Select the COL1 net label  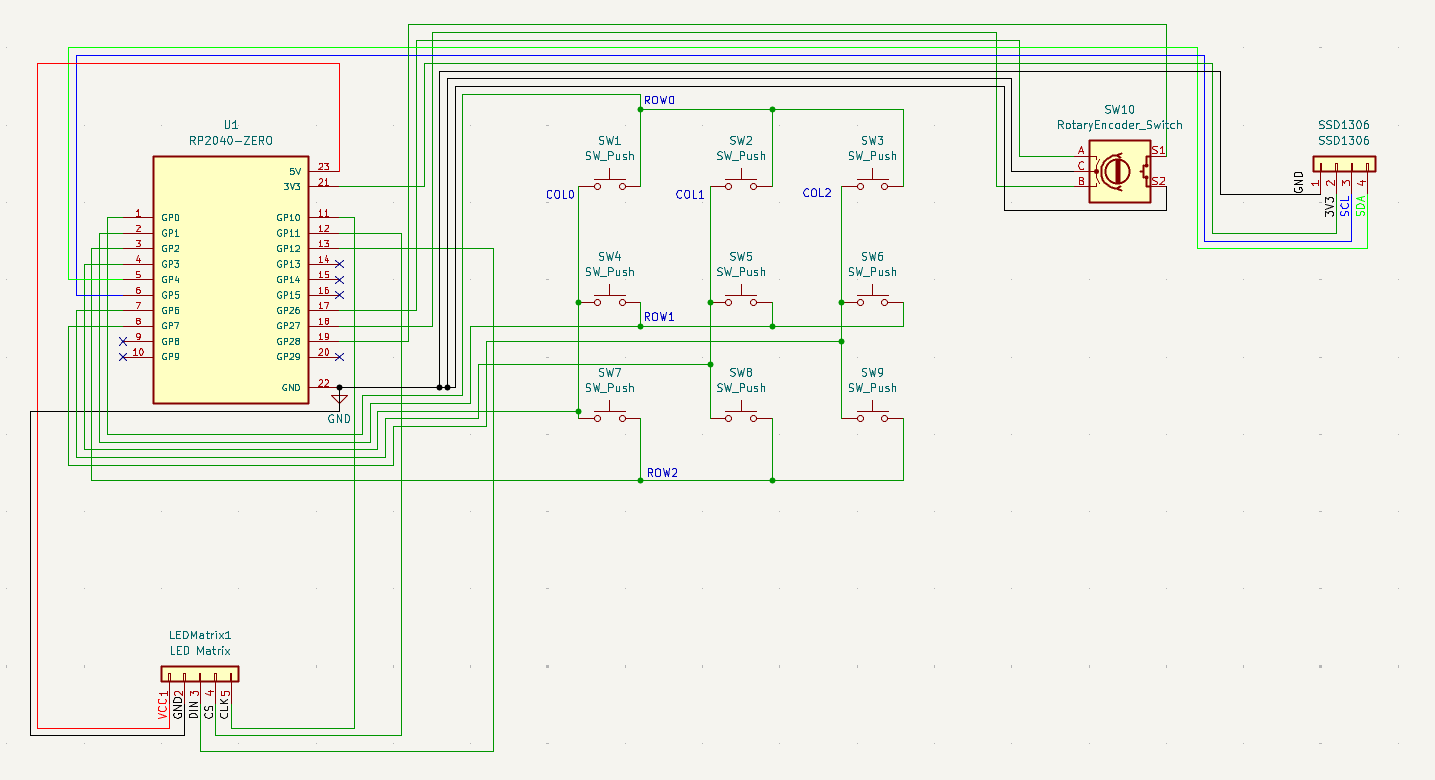tap(690, 194)
